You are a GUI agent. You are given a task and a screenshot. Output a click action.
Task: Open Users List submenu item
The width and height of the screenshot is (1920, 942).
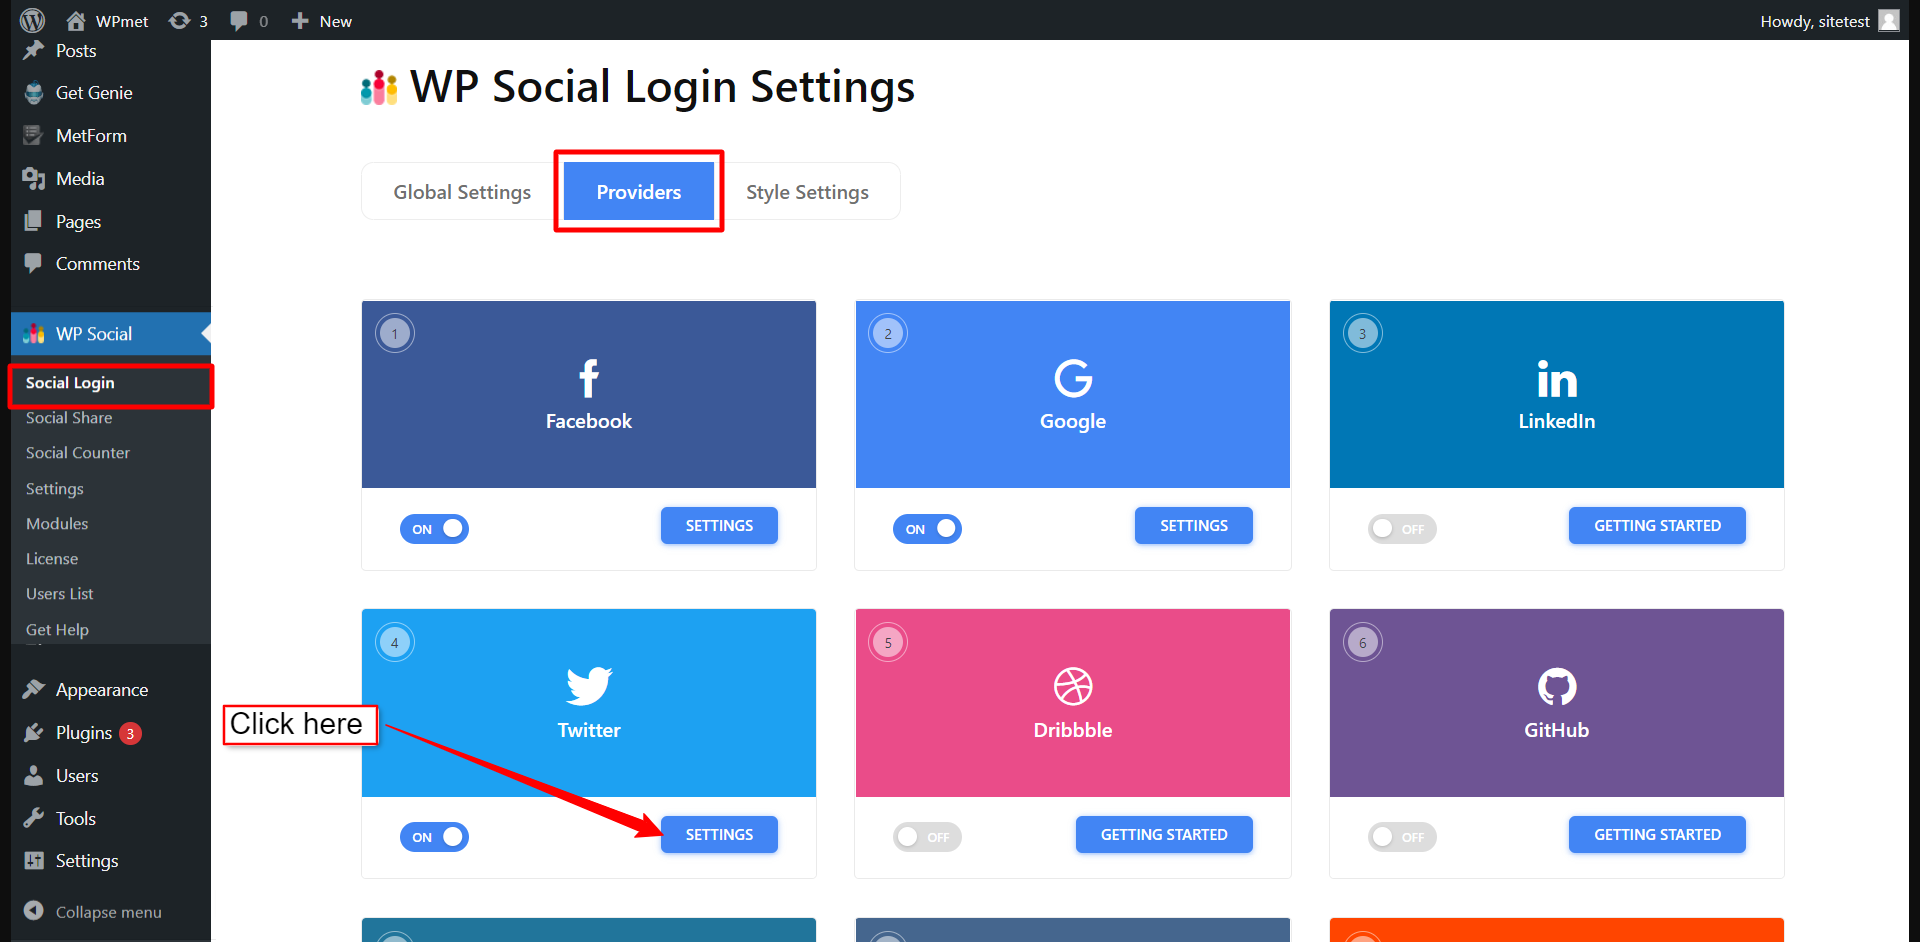pyautogui.click(x=60, y=594)
